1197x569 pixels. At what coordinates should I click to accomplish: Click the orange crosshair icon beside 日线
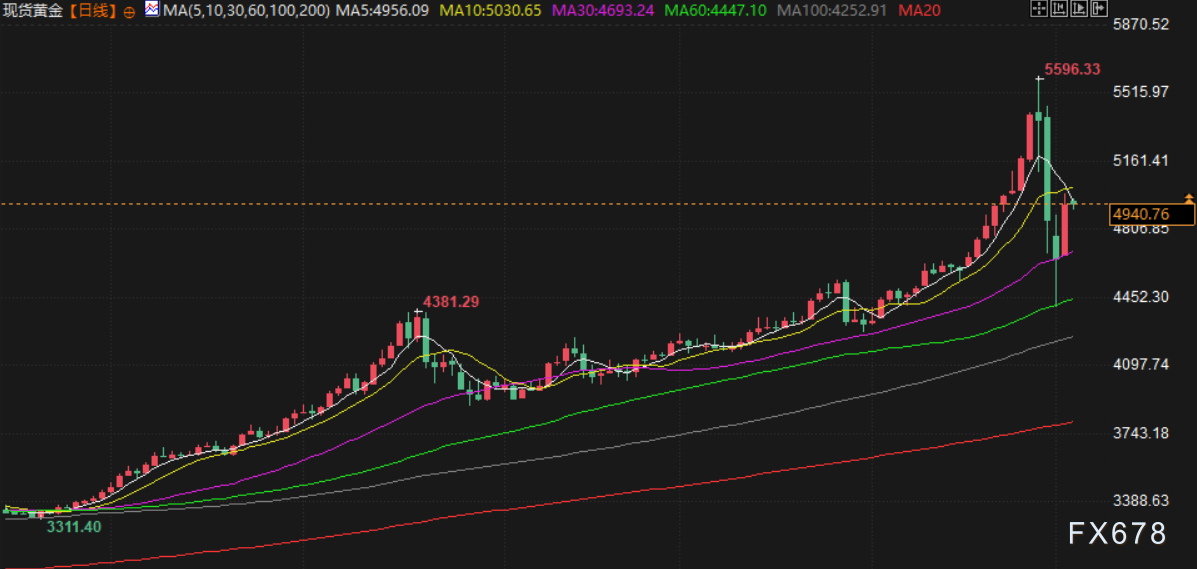(x=131, y=11)
